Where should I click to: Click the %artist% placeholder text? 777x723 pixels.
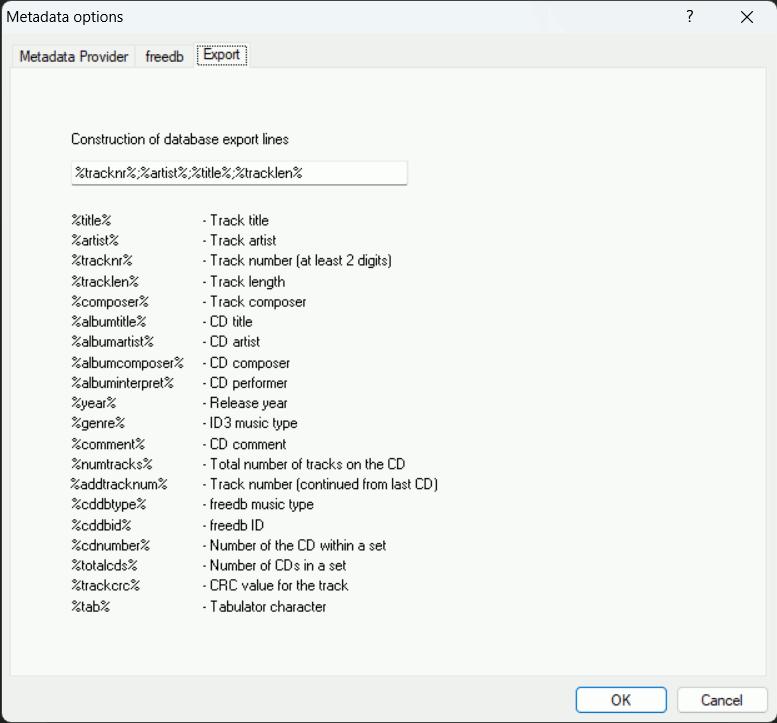pyautogui.click(x=96, y=241)
